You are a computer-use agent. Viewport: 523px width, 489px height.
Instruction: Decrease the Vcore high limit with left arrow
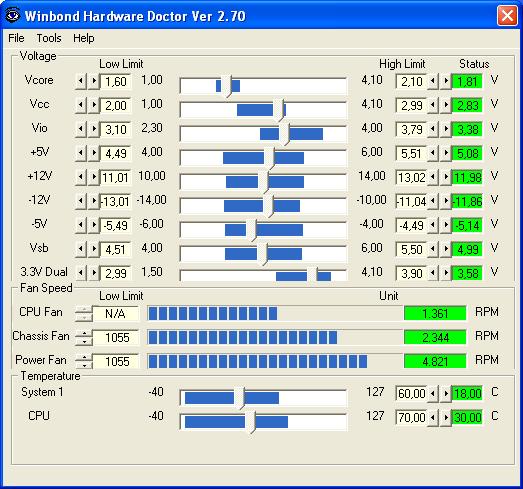click(433, 81)
